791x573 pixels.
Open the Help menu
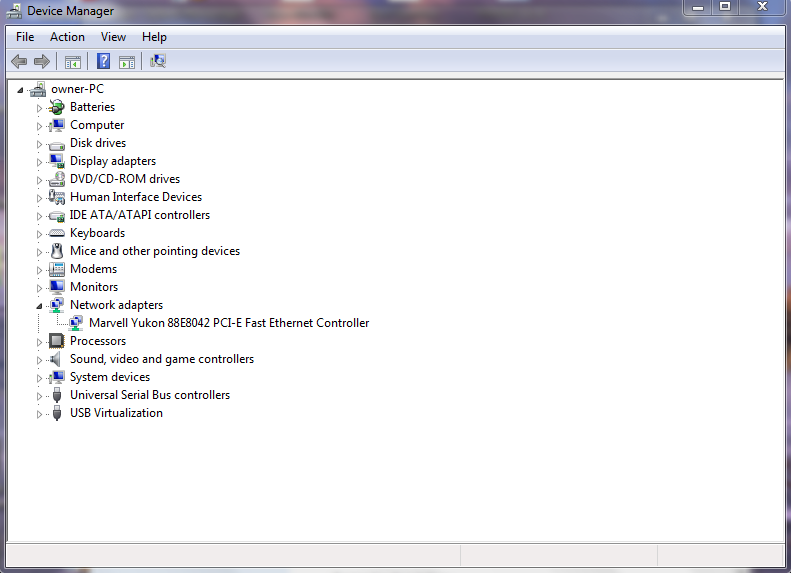pos(154,37)
